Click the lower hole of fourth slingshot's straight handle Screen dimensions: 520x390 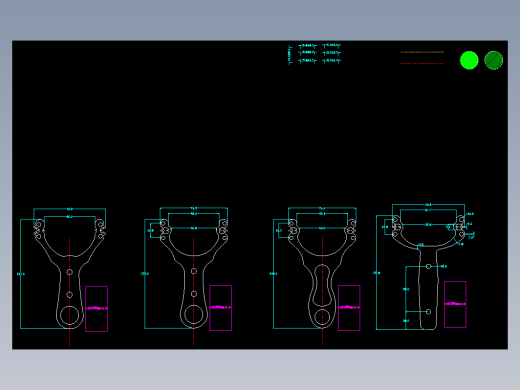[428, 312]
